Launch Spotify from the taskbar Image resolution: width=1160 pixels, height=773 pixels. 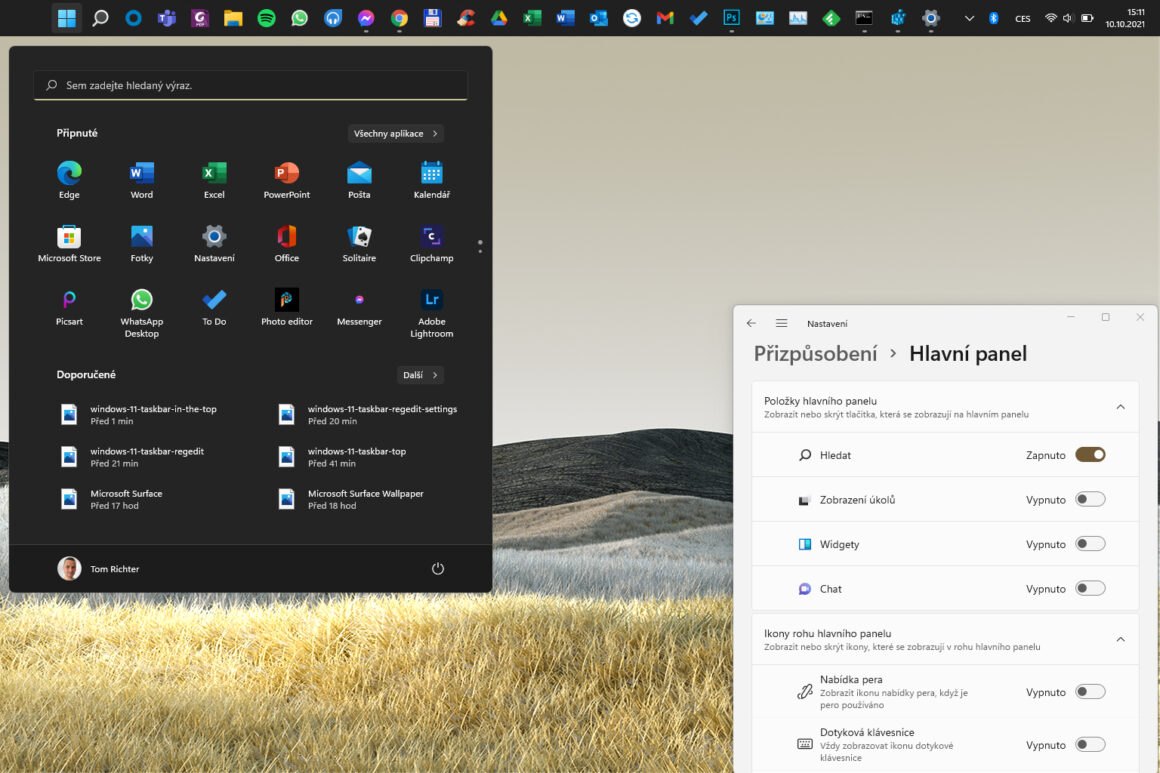pyautogui.click(x=266, y=17)
